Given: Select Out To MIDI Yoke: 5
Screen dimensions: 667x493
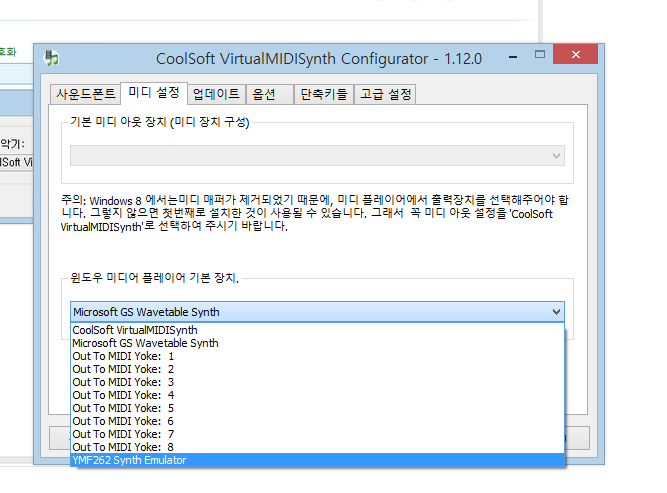Looking at the screenshot, I should pyautogui.click(x=317, y=408).
